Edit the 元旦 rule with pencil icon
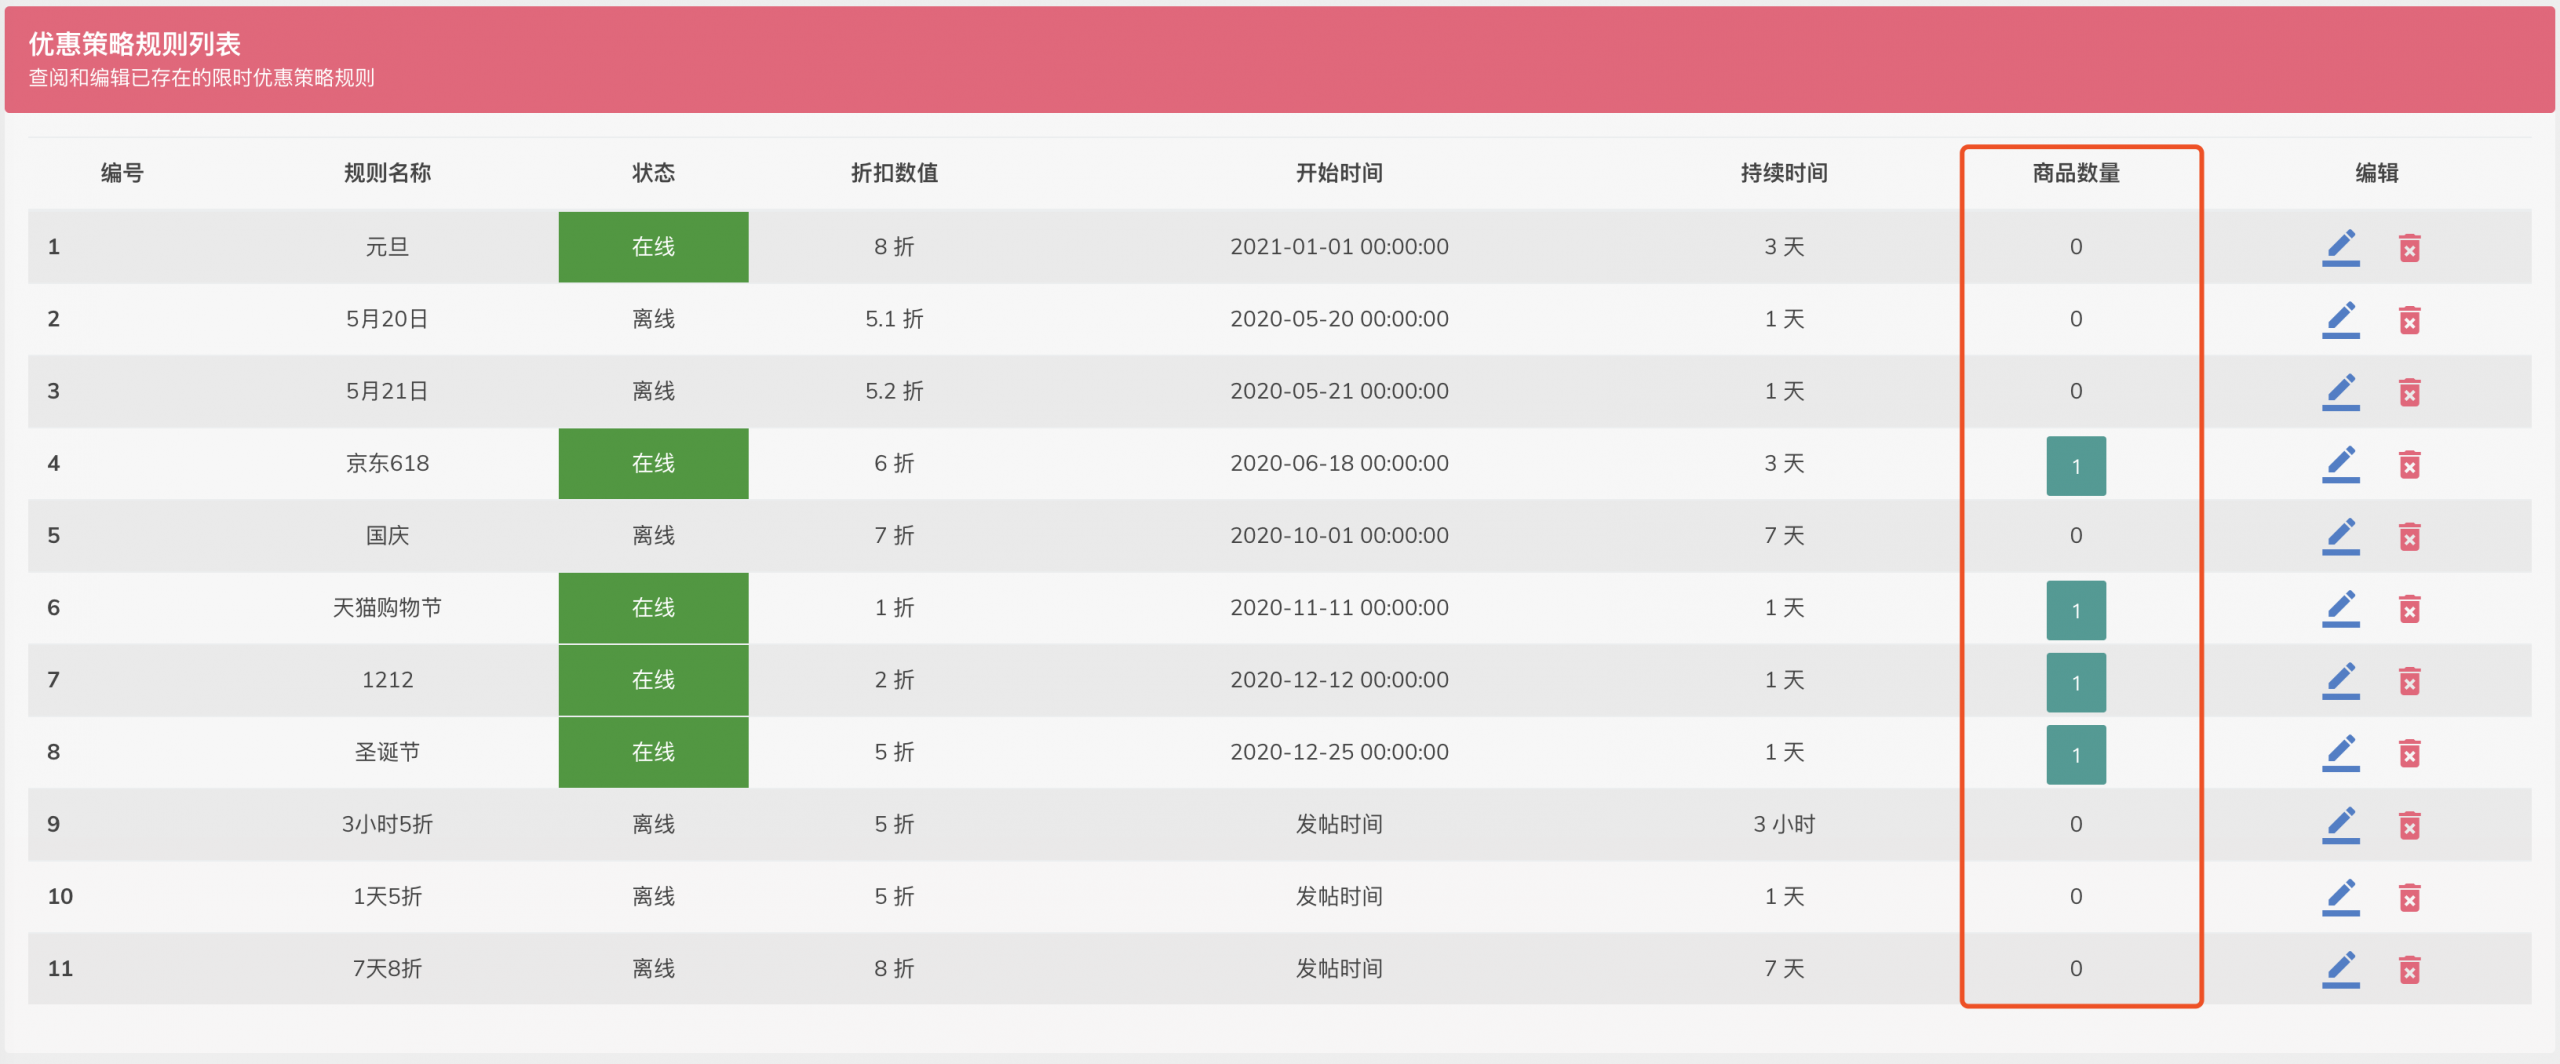The image size is (2560, 1064). click(x=2340, y=247)
